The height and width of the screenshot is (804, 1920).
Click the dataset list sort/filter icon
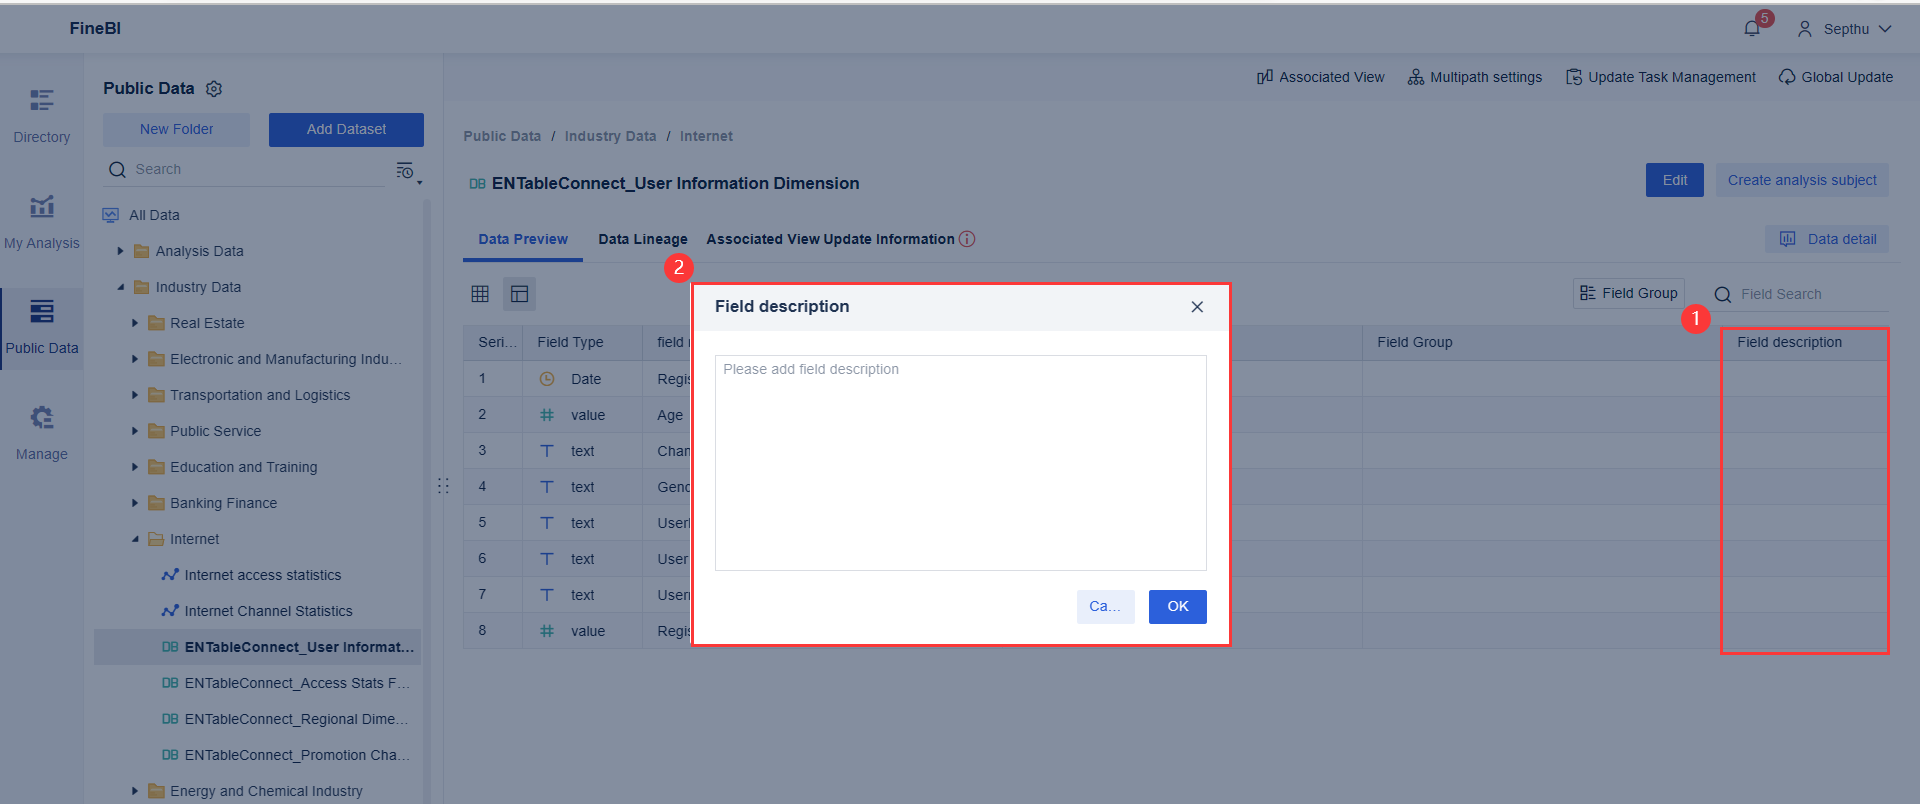[x=405, y=171]
